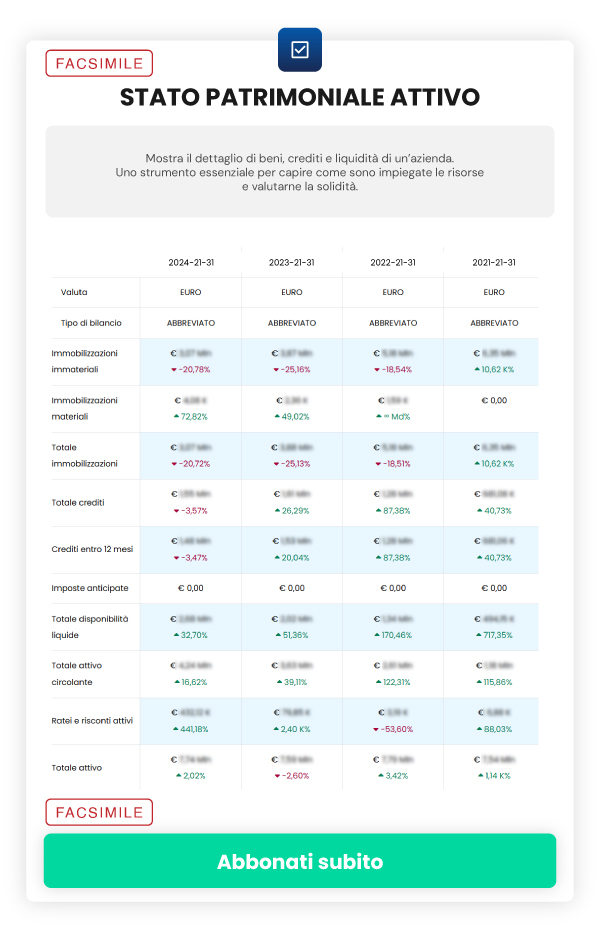Click the Imposte anticipate row label

87,588
